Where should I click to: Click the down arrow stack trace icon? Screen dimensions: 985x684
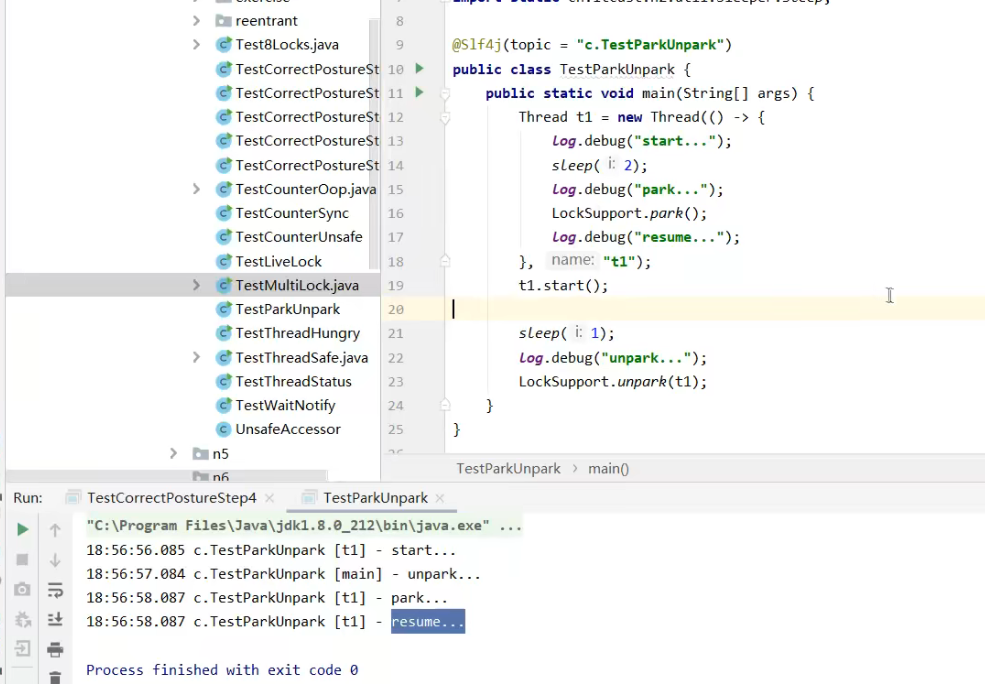[55, 560]
